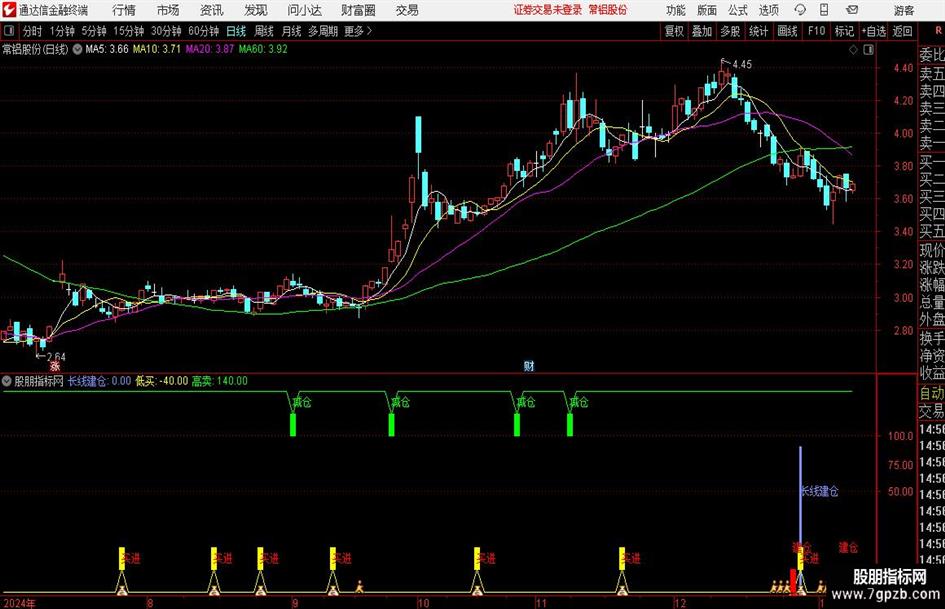Click the 通达信 red logo icon
Screen dimensions: 945x609
pyautogui.click(x=9, y=10)
